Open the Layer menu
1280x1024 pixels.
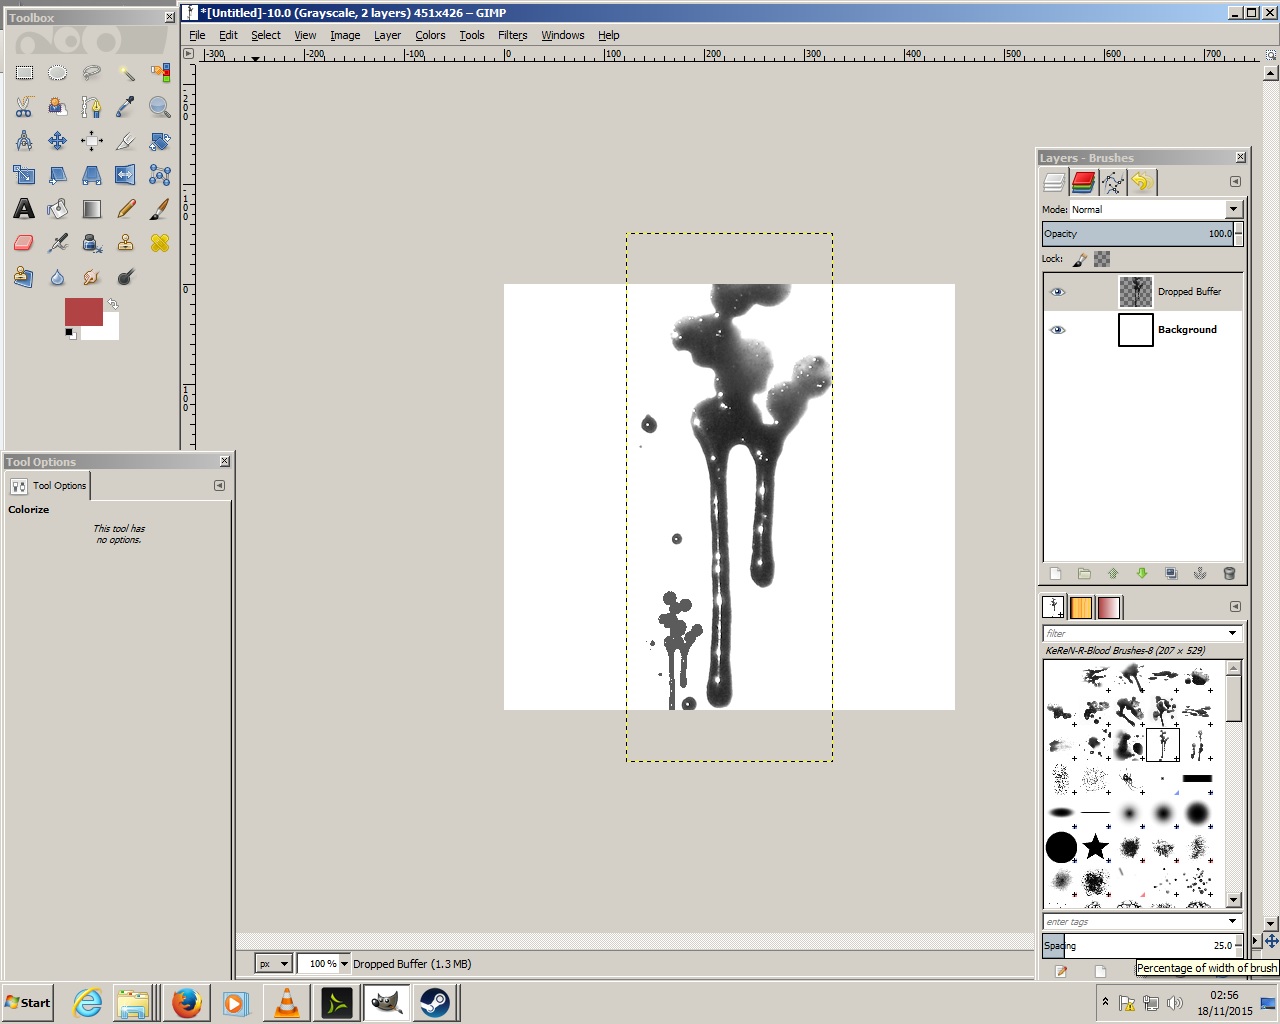(387, 35)
